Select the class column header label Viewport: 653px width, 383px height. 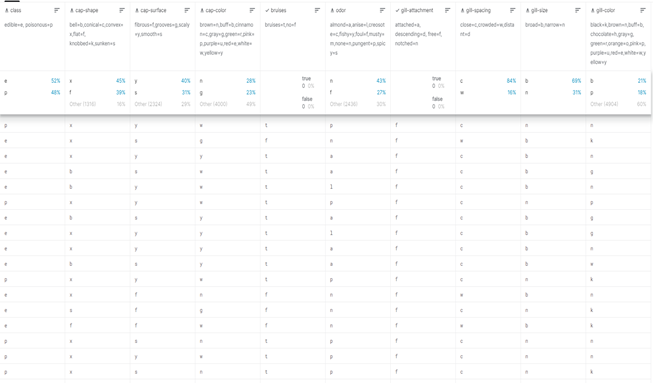[x=16, y=10]
